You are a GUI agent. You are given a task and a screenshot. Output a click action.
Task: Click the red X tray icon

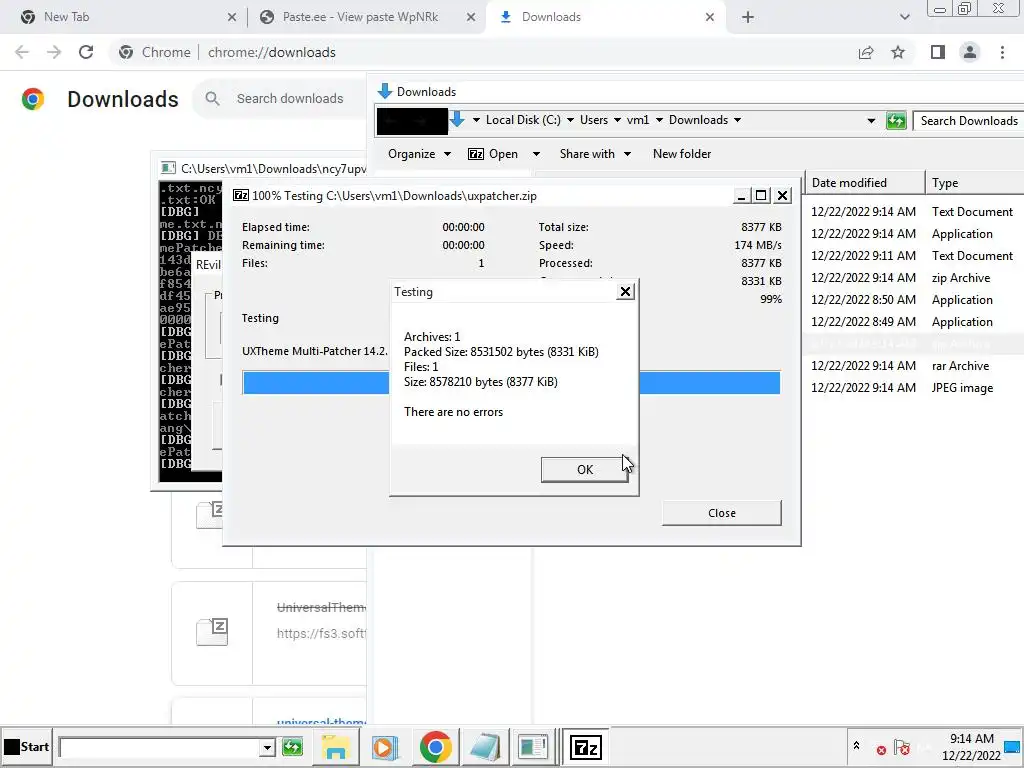coord(881,750)
